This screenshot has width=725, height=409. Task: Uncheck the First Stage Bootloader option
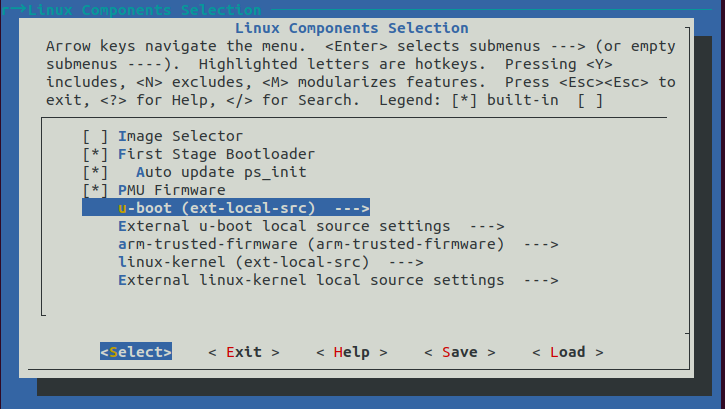pyautogui.click(x=96, y=154)
